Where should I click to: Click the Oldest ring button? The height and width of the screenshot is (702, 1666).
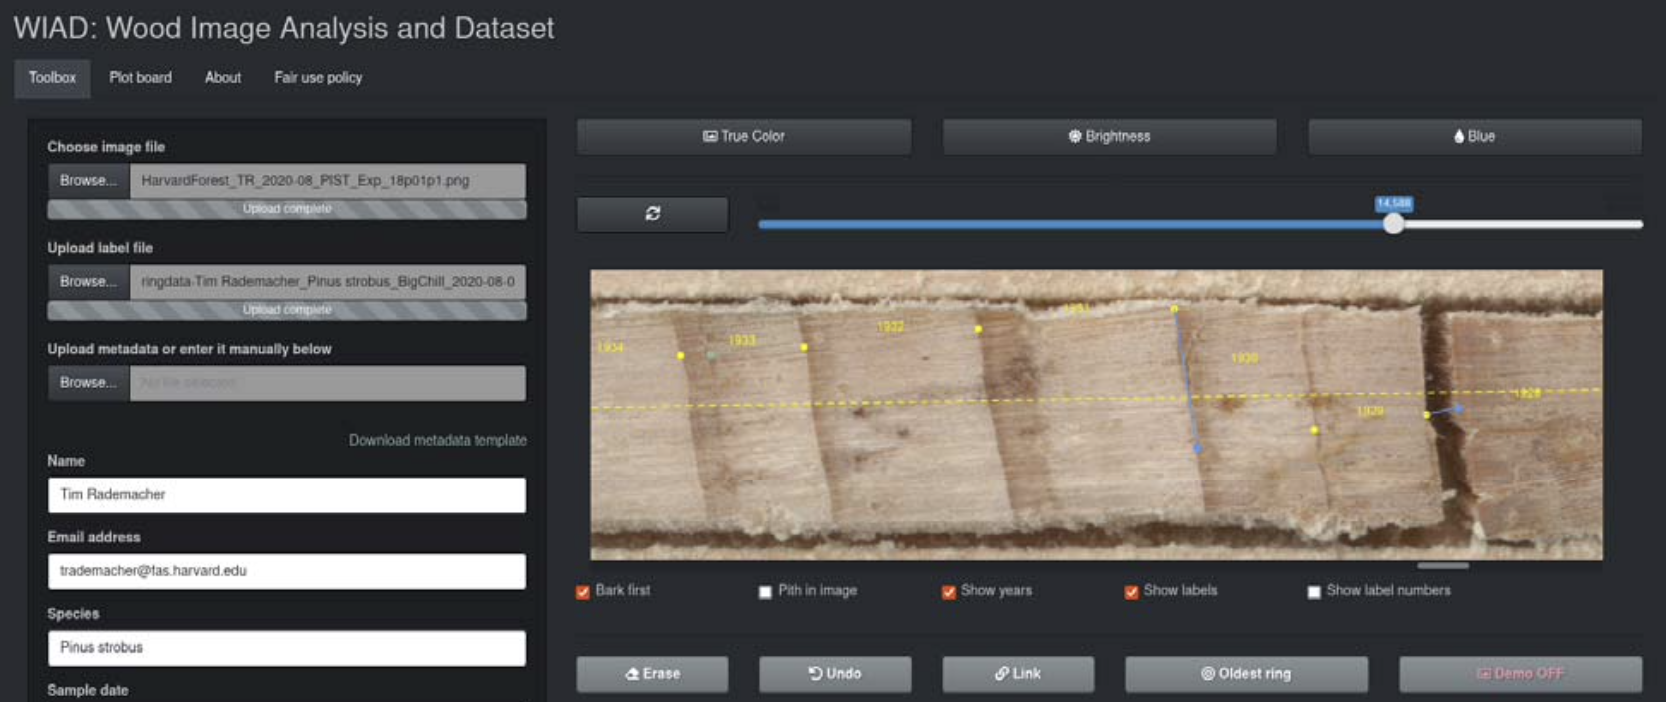1246,674
